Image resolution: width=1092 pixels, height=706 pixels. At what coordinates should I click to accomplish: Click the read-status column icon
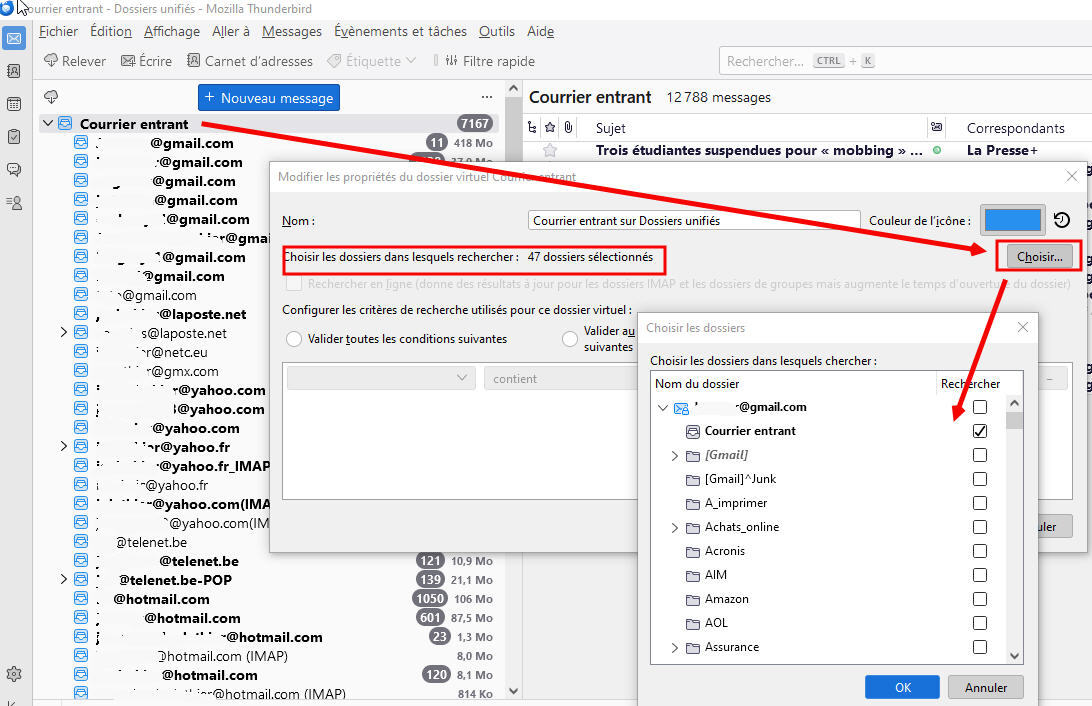tap(937, 127)
